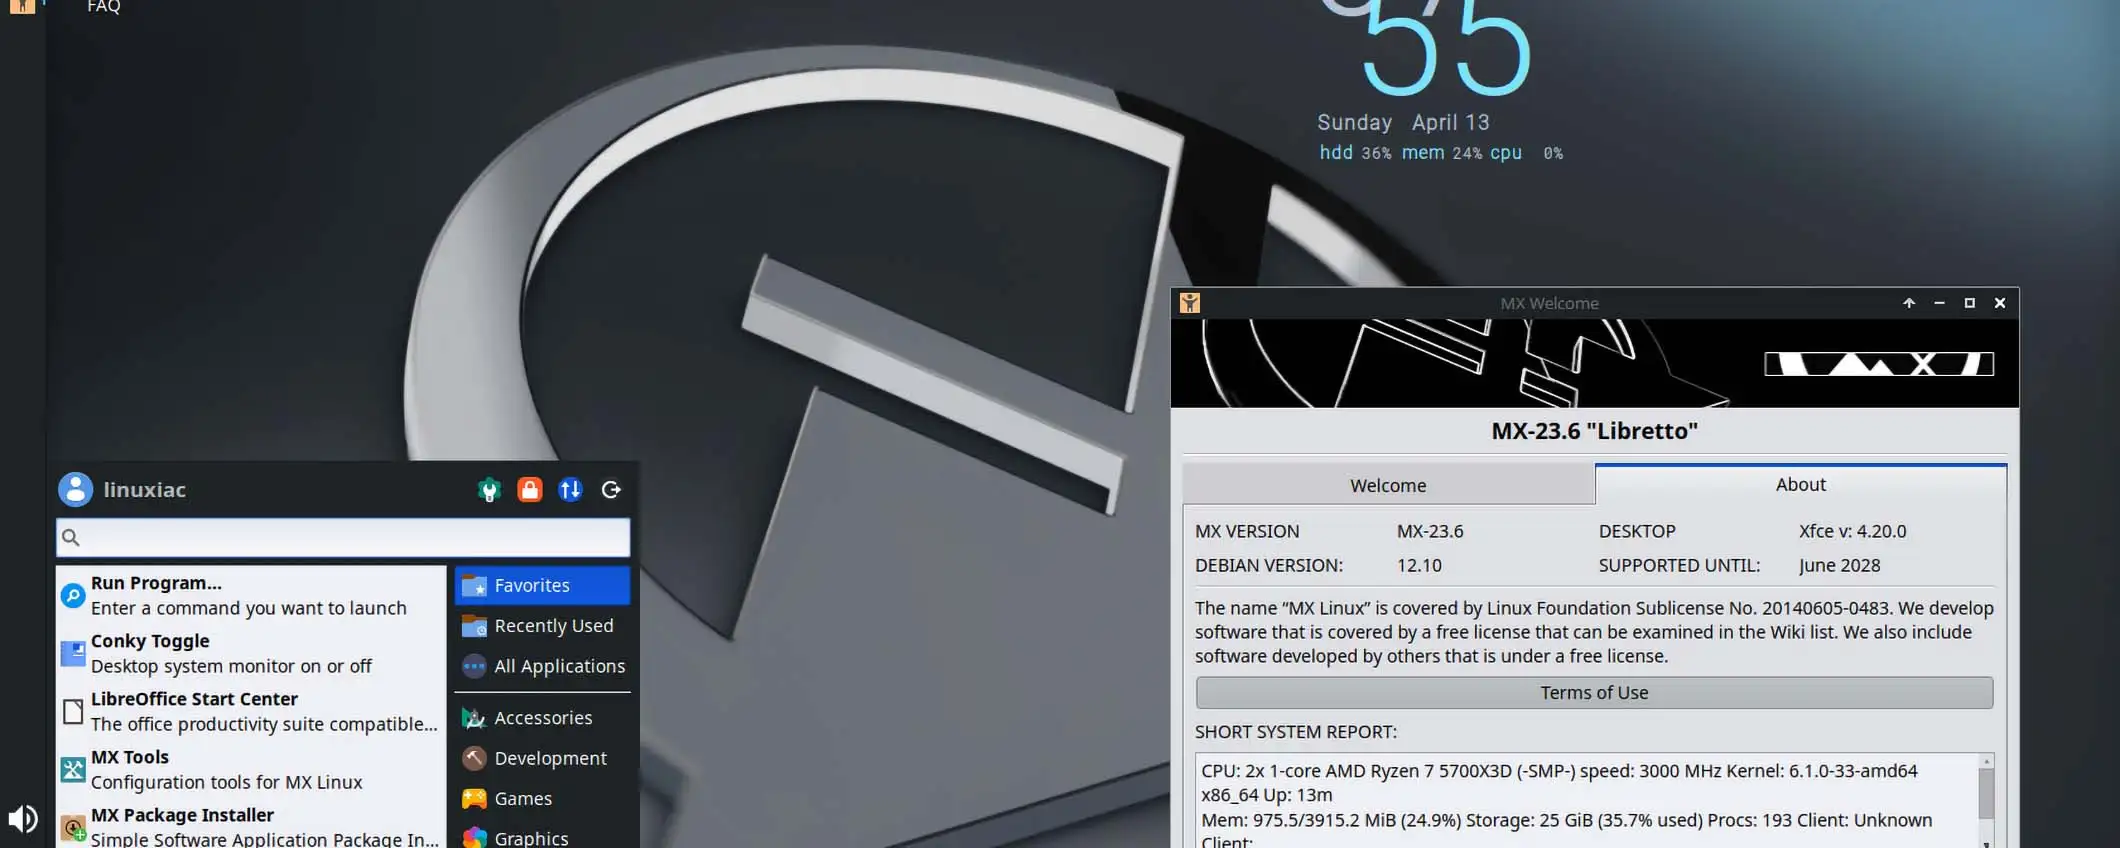Click the 'cpu 0%' Conky readout
The width and height of the screenshot is (2120, 848).
(1526, 152)
